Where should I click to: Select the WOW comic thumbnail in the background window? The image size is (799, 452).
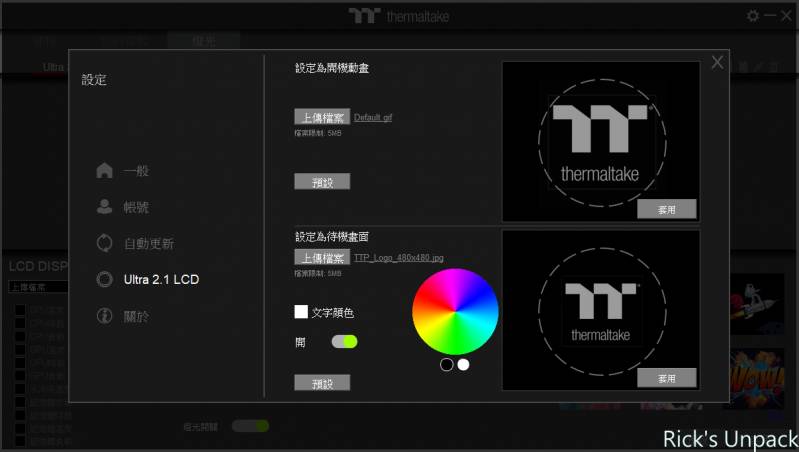[757, 379]
